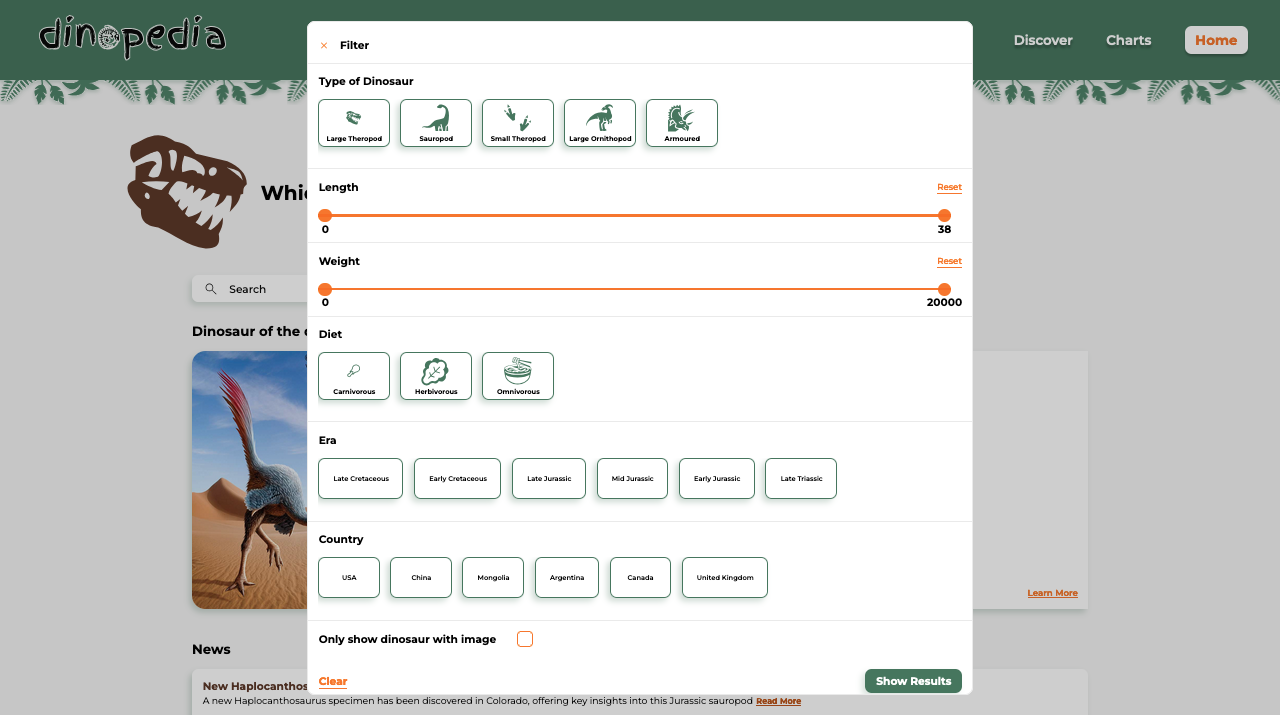
Task: Toggle the Mongolia country filter
Action: [x=493, y=578]
